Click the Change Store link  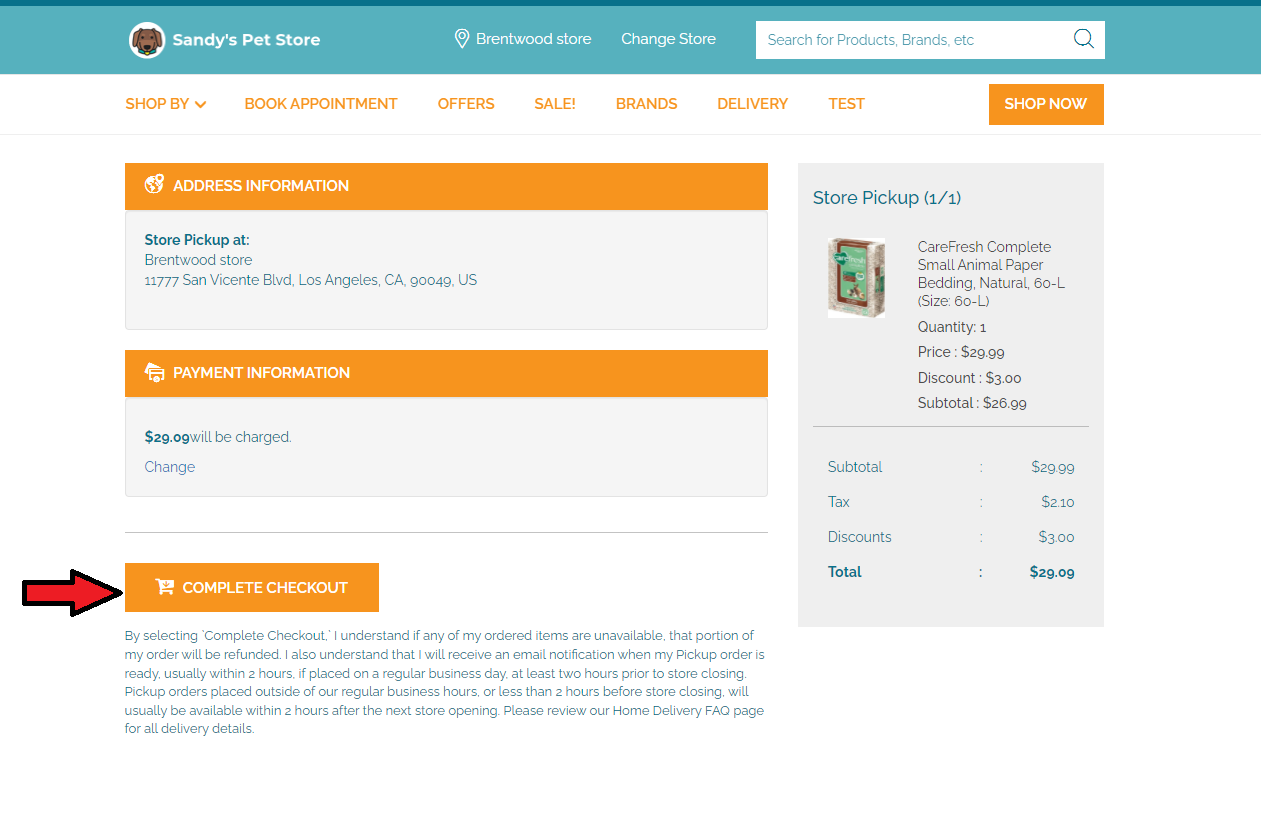(668, 39)
